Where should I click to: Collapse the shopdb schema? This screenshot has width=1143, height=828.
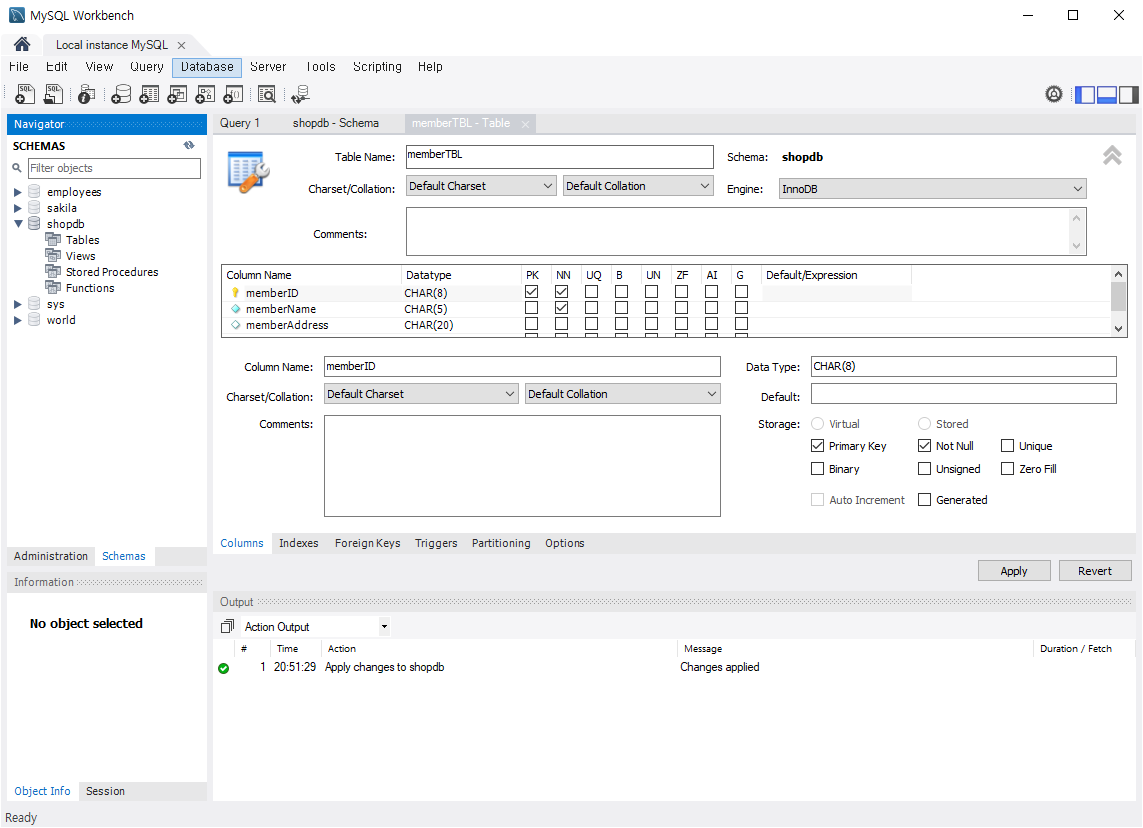coord(17,224)
